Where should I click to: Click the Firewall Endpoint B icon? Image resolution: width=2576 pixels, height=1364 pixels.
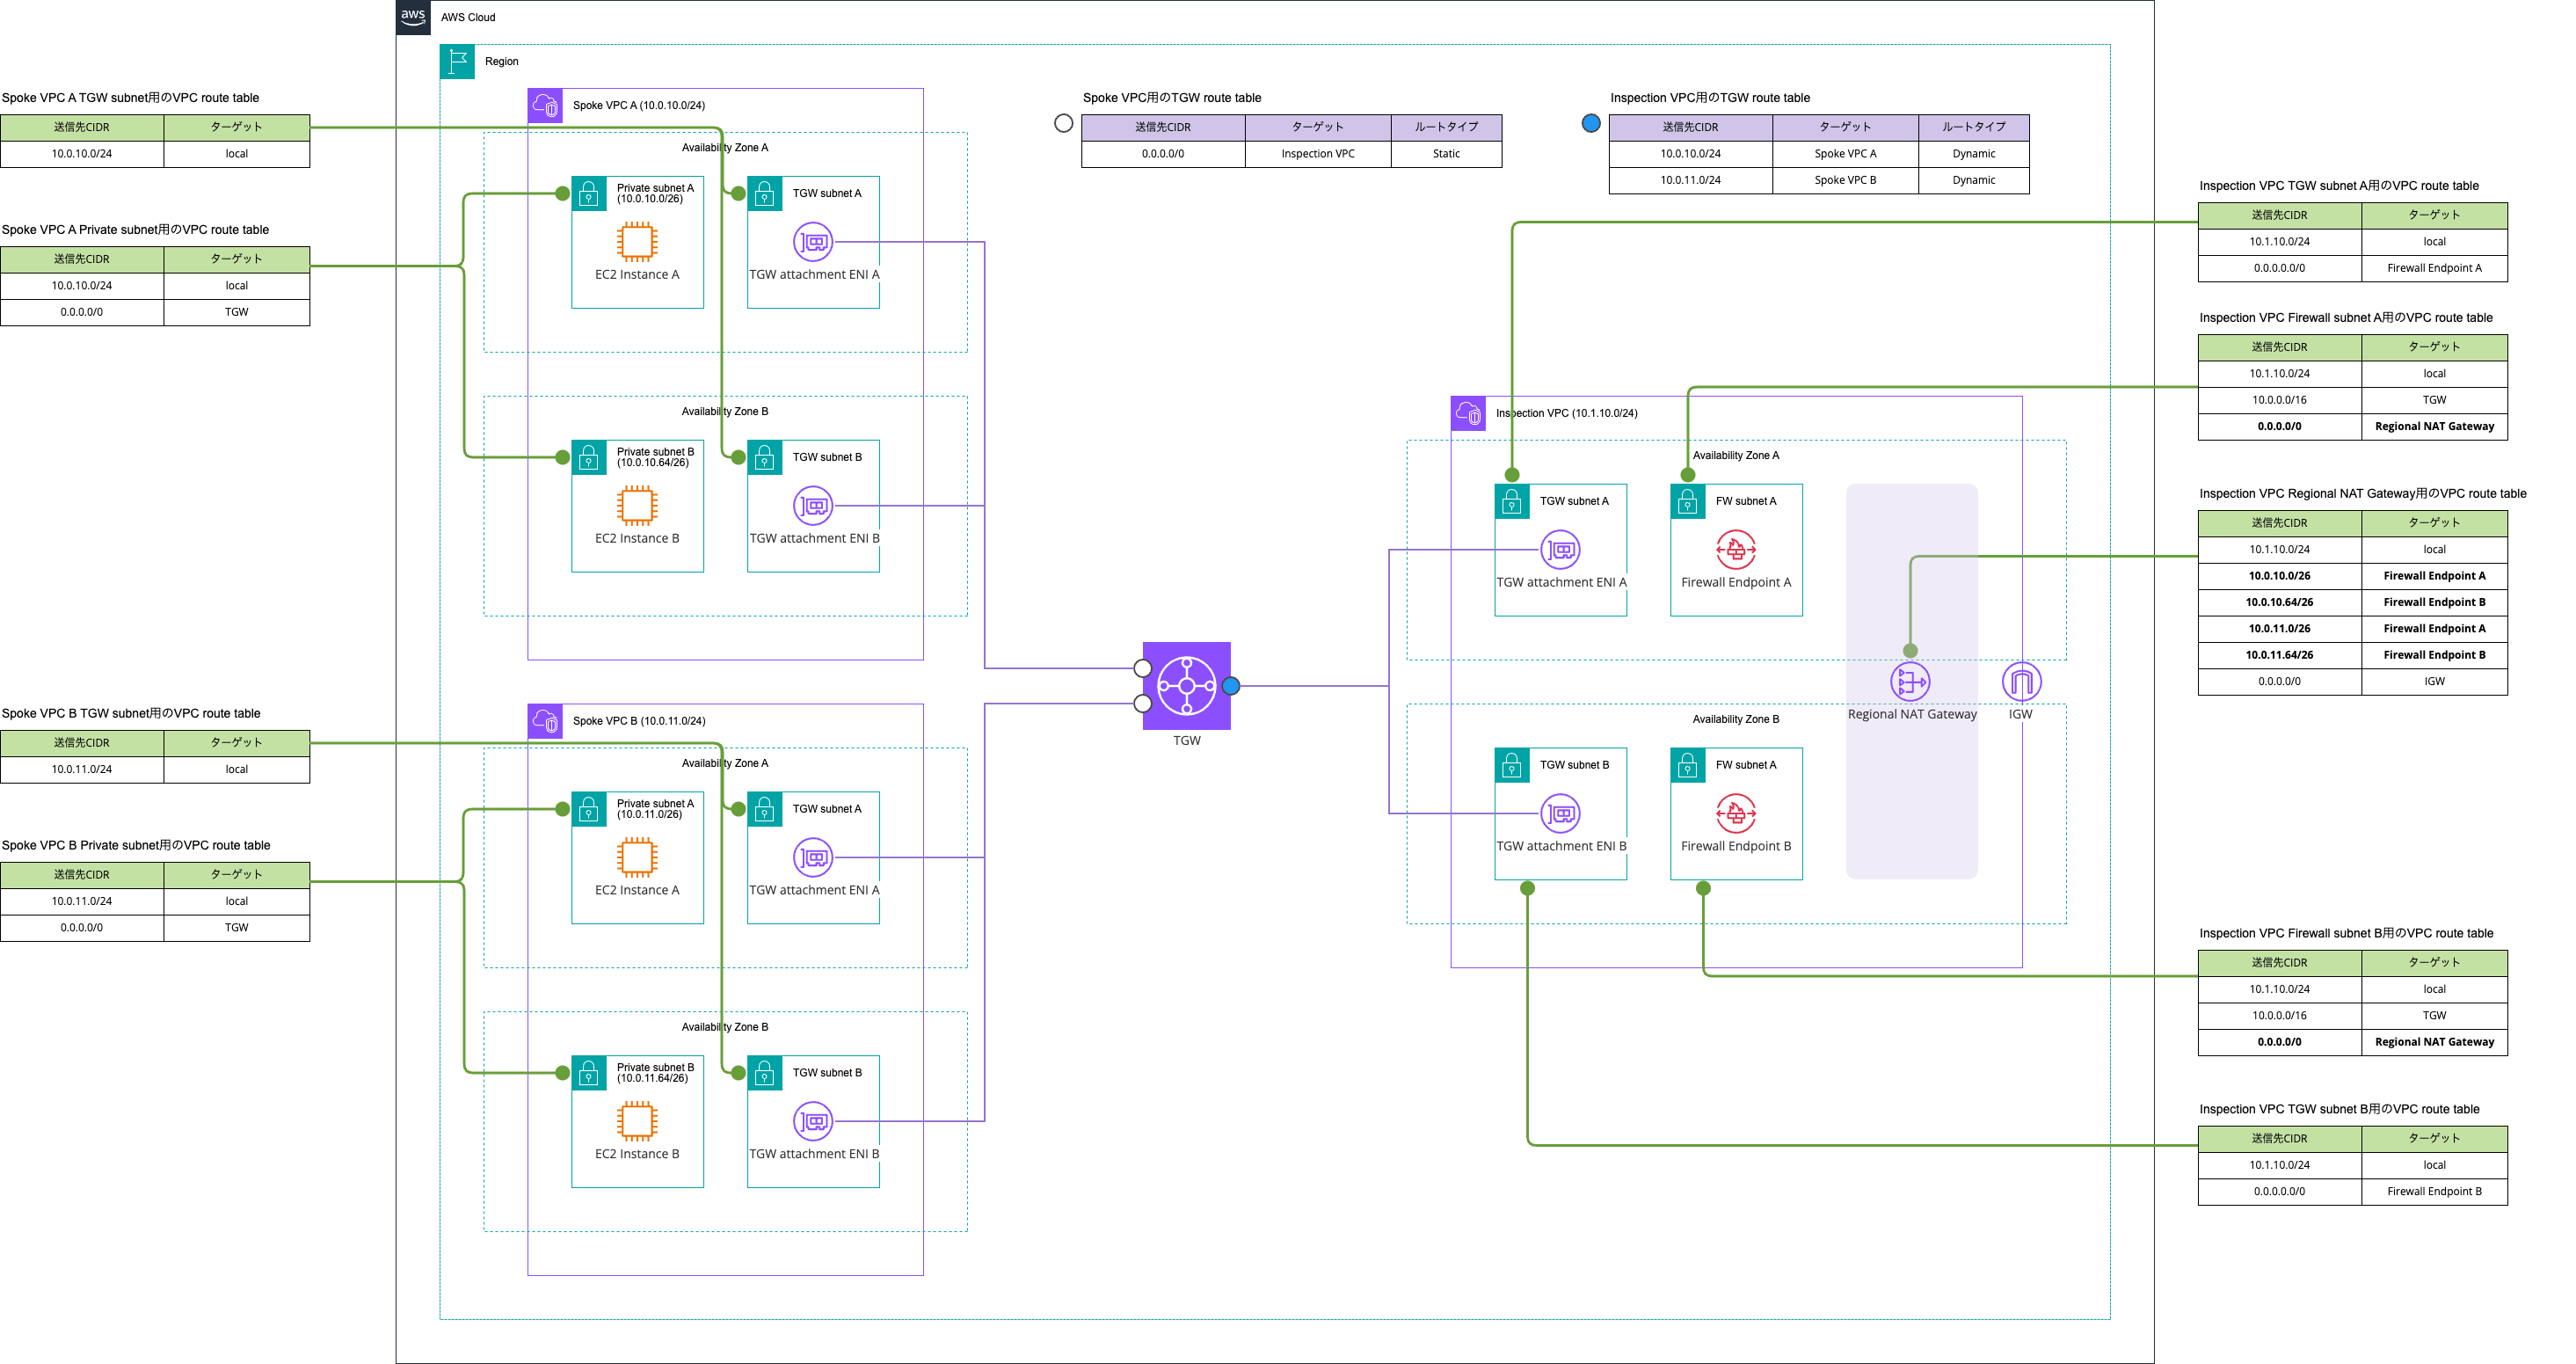click(1736, 814)
